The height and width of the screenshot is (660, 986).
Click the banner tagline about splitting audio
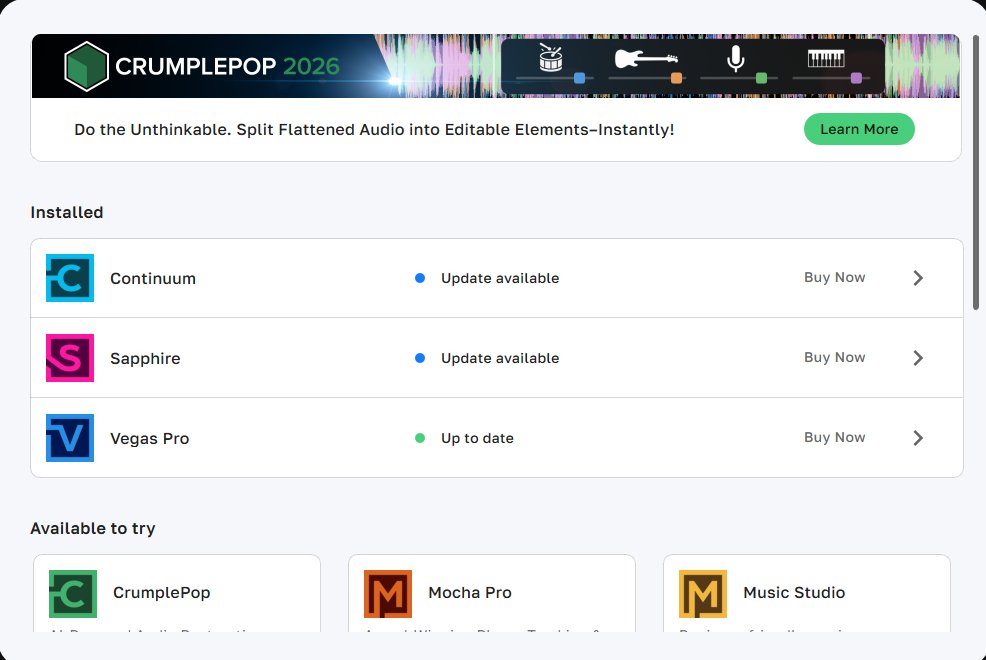[374, 129]
